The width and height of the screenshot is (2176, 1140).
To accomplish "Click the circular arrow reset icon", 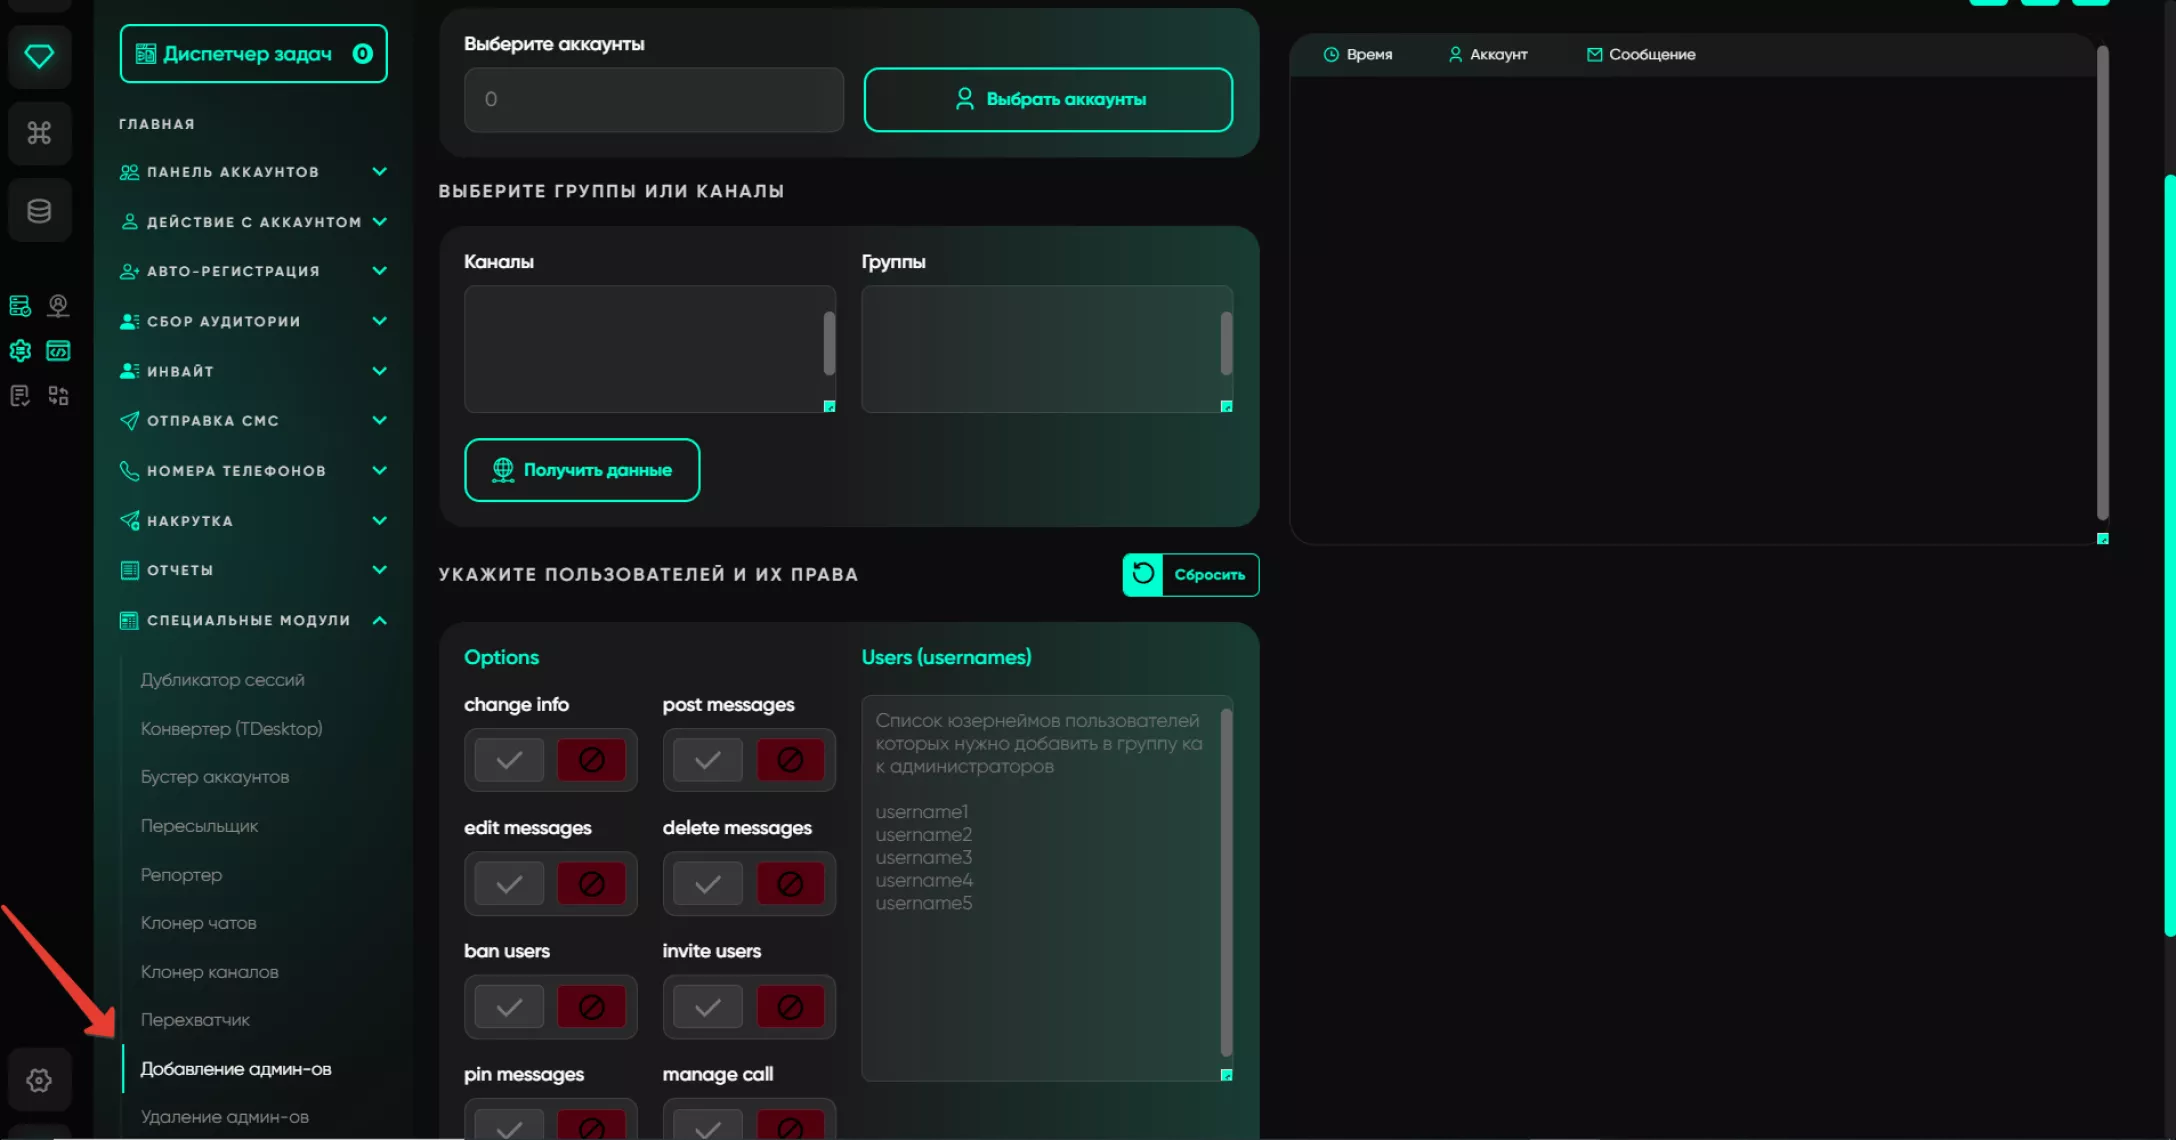I will [x=1143, y=574].
